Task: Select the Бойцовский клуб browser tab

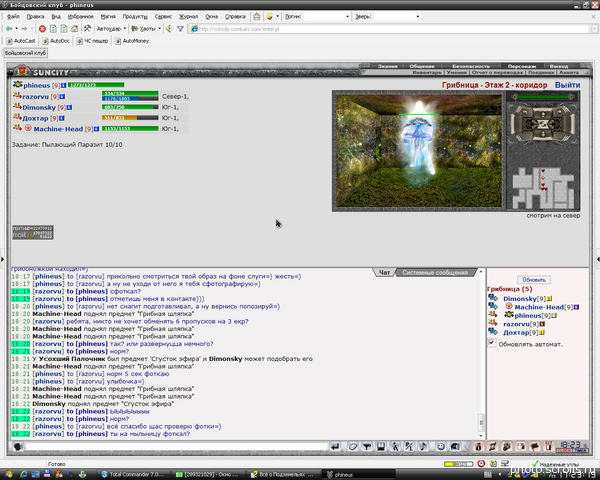Action: pyautogui.click(x=25, y=53)
